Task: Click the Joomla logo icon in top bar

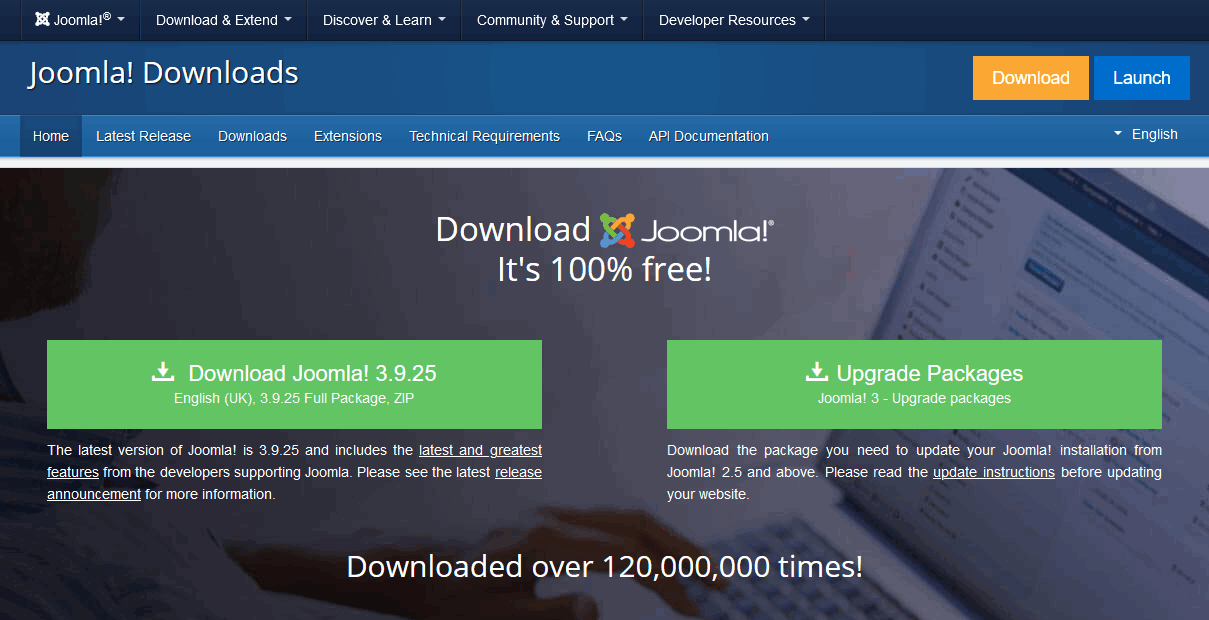Action: click(x=42, y=20)
